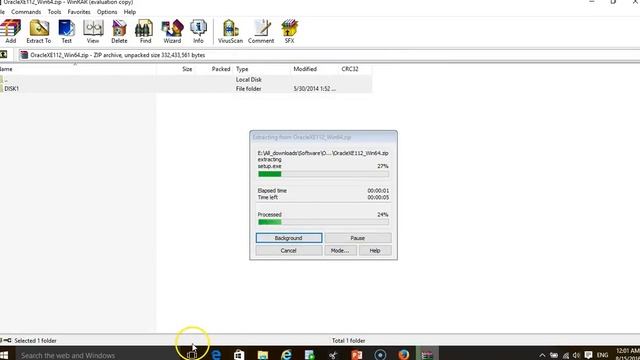Screen dimensions: 640x360
Task: Open the Windows Store taskbar icon
Action: click(x=239, y=355)
